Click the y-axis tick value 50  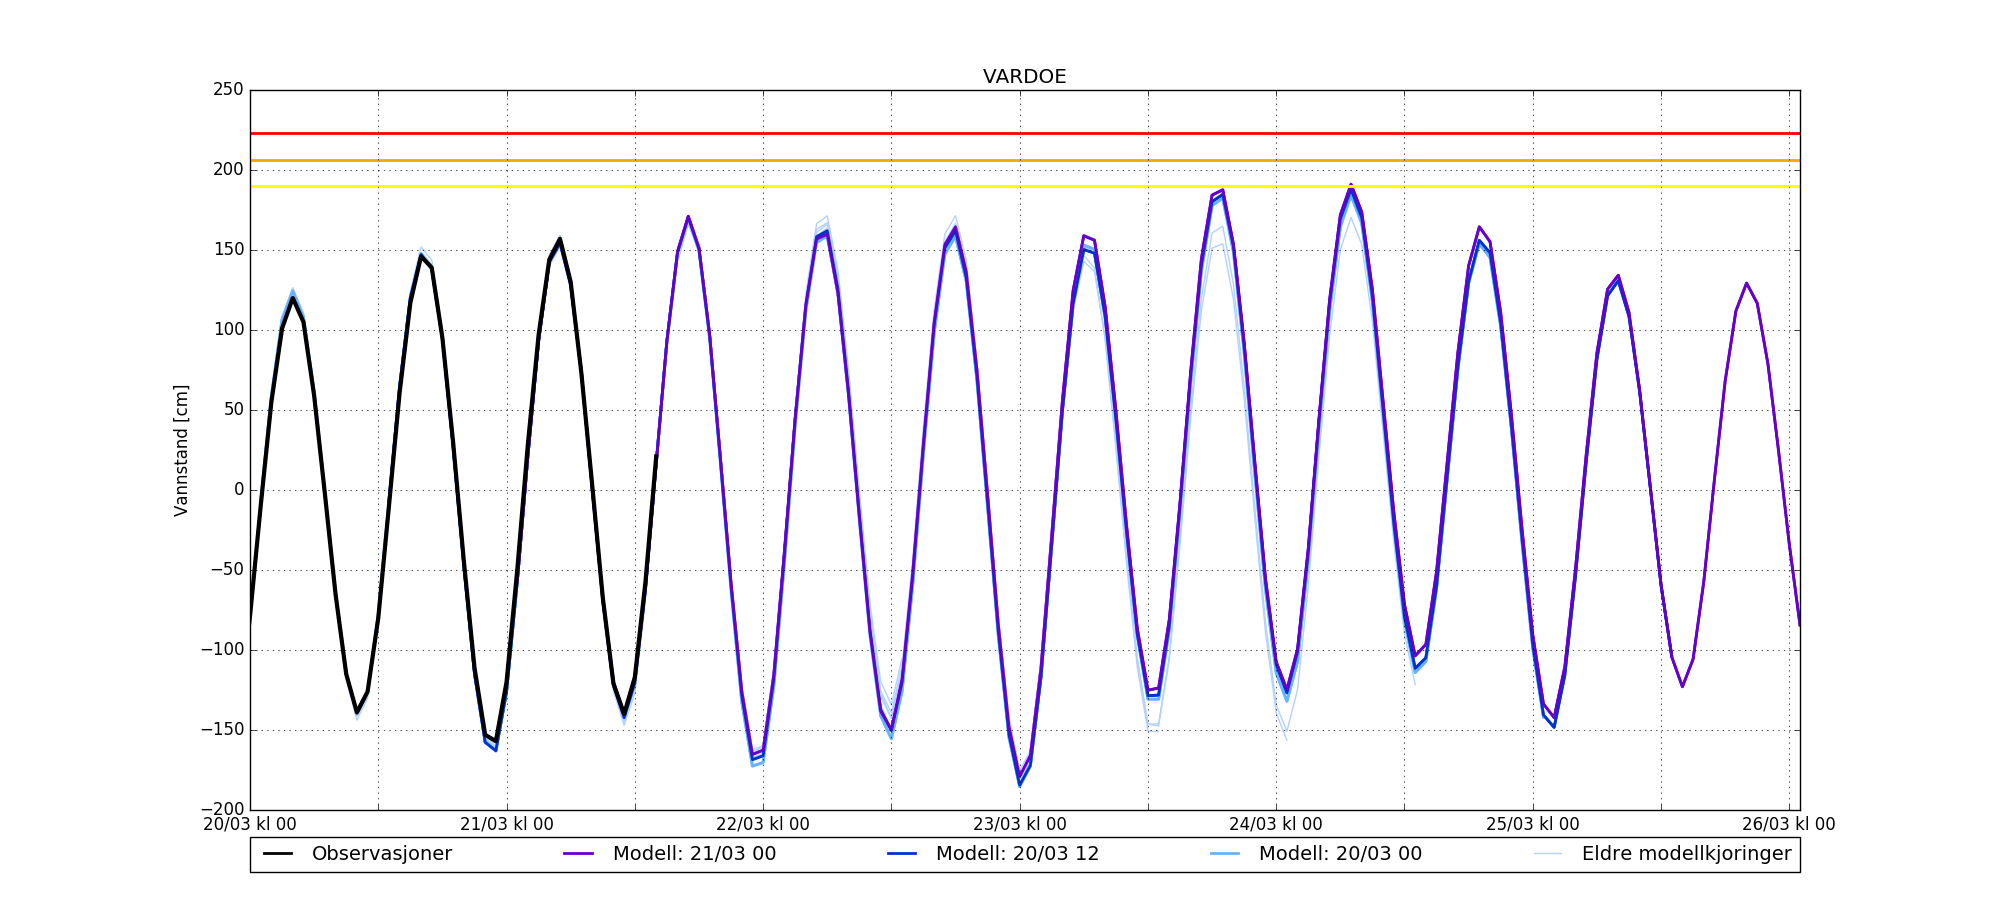(x=232, y=410)
